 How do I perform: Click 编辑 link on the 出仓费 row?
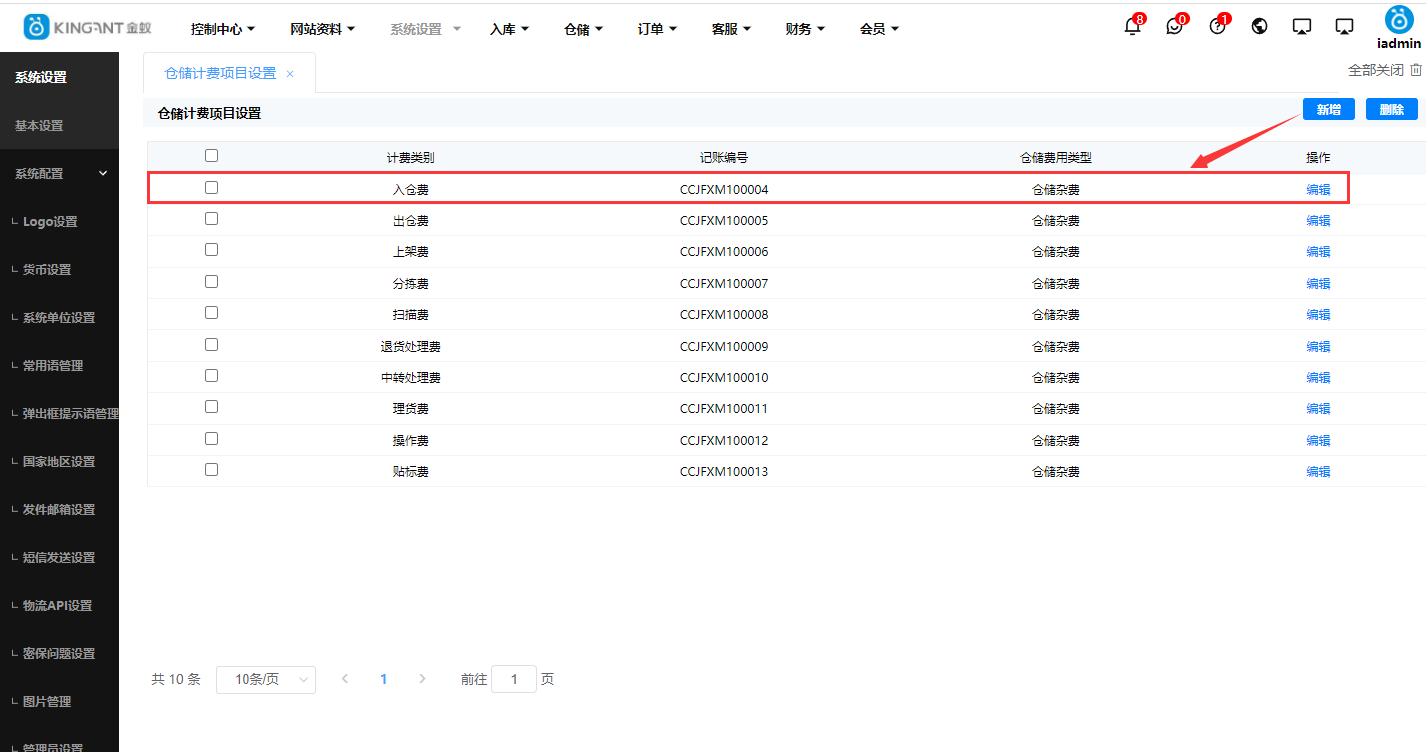click(x=1318, y=220)
